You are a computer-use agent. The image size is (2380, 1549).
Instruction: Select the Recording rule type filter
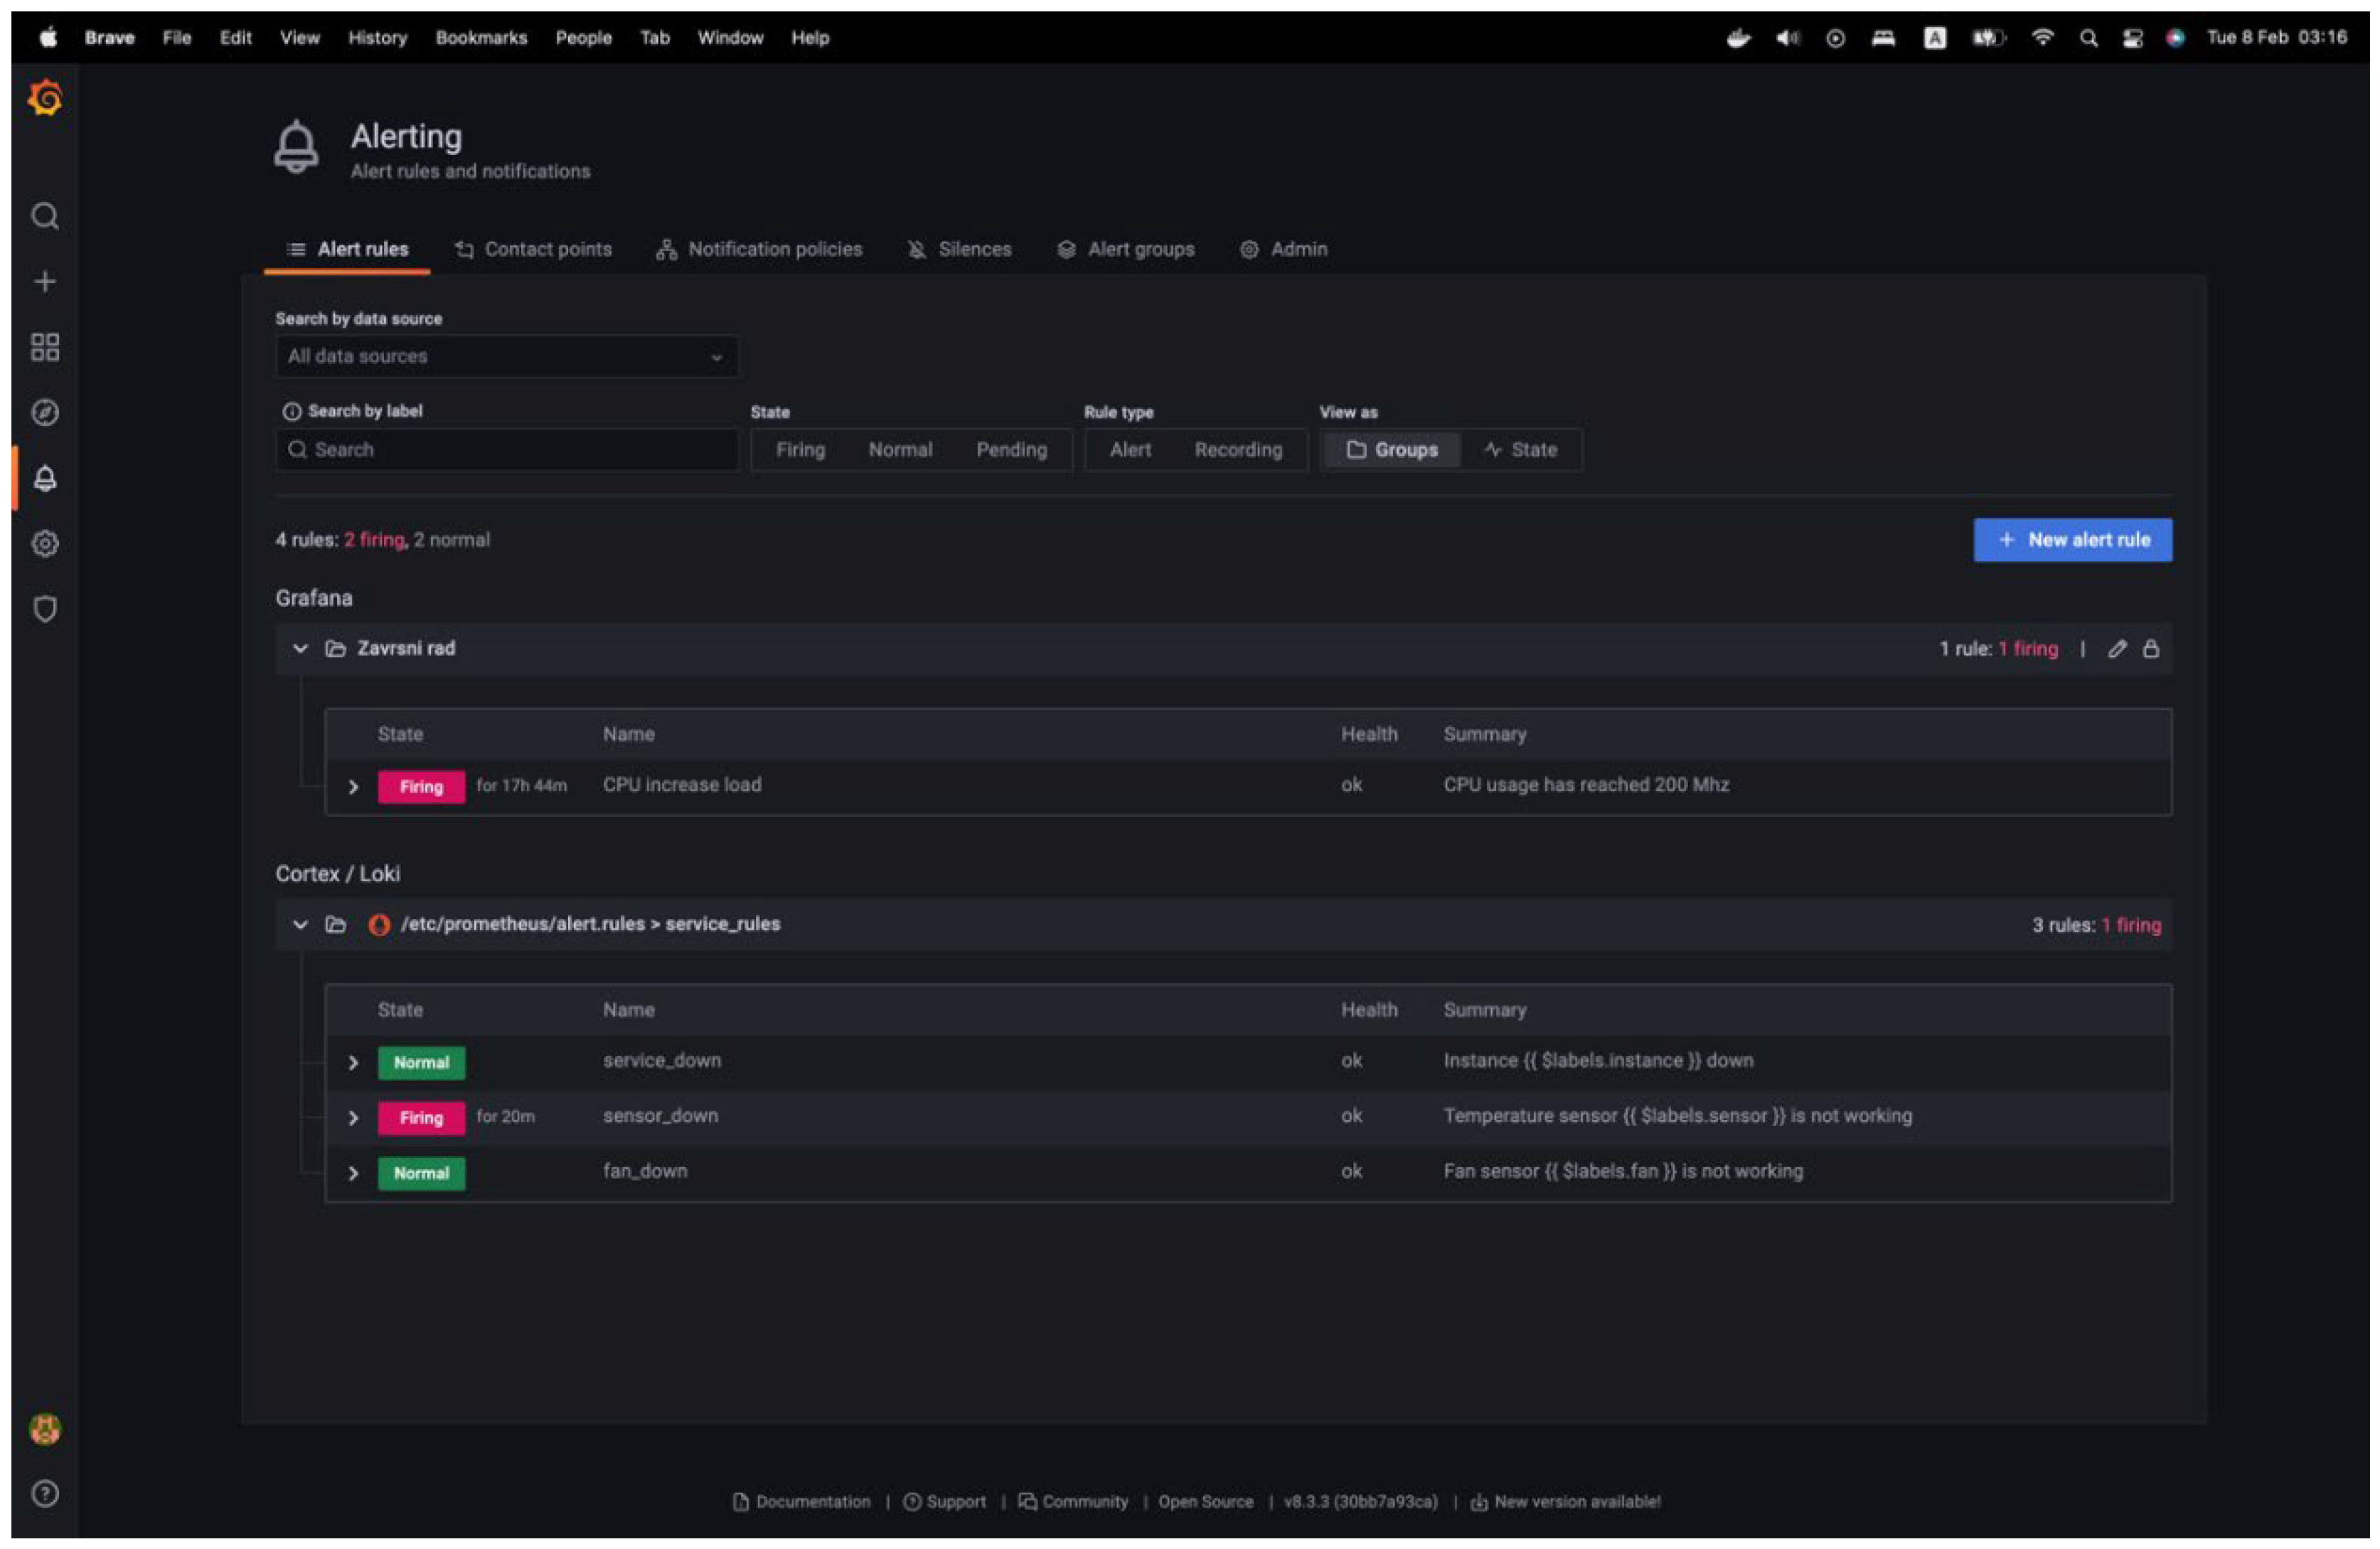click(x=1237, y=450)
